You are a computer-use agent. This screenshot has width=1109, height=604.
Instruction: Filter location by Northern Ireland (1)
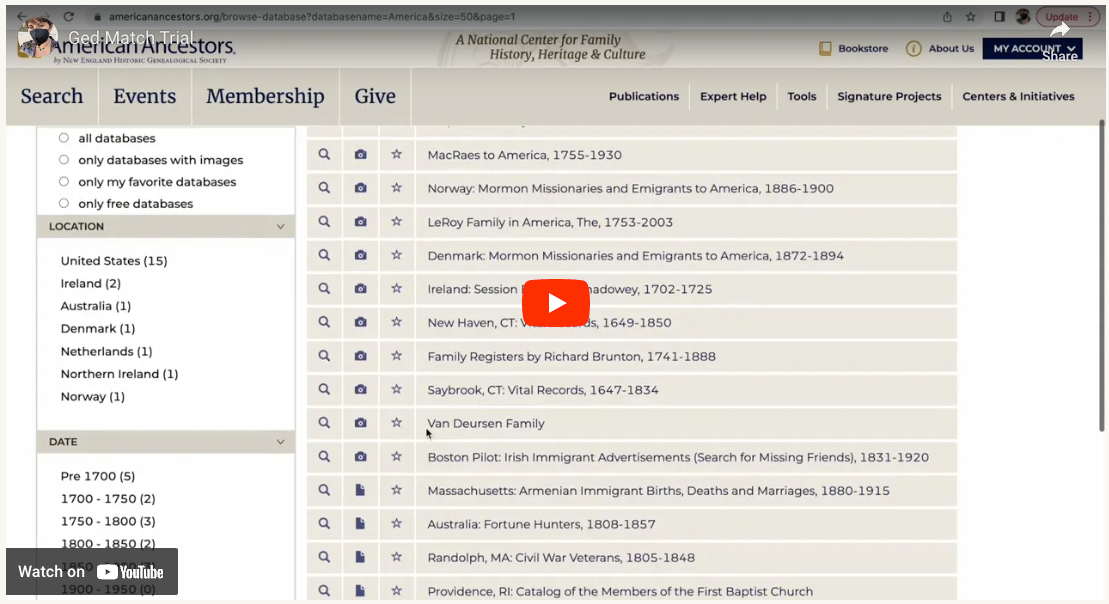(x=119, y=374)
